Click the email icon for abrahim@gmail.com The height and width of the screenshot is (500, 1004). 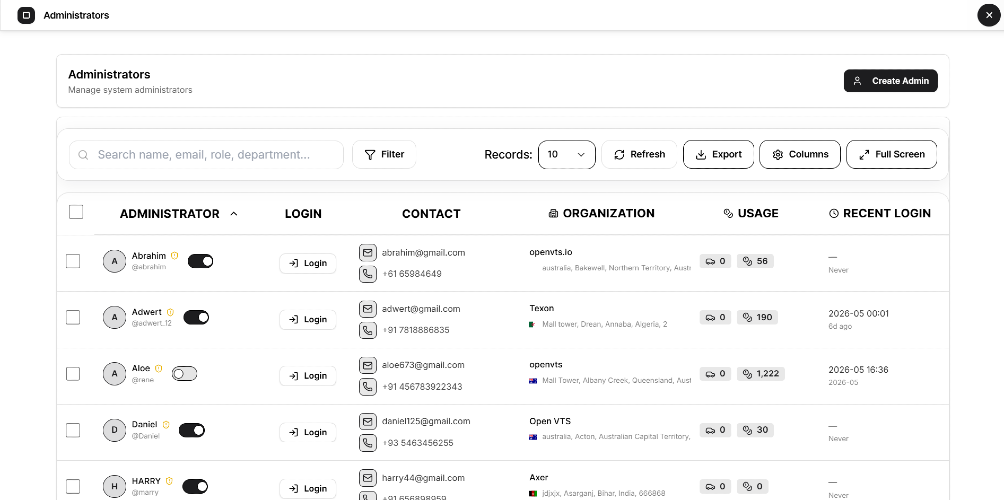(368, 253)
